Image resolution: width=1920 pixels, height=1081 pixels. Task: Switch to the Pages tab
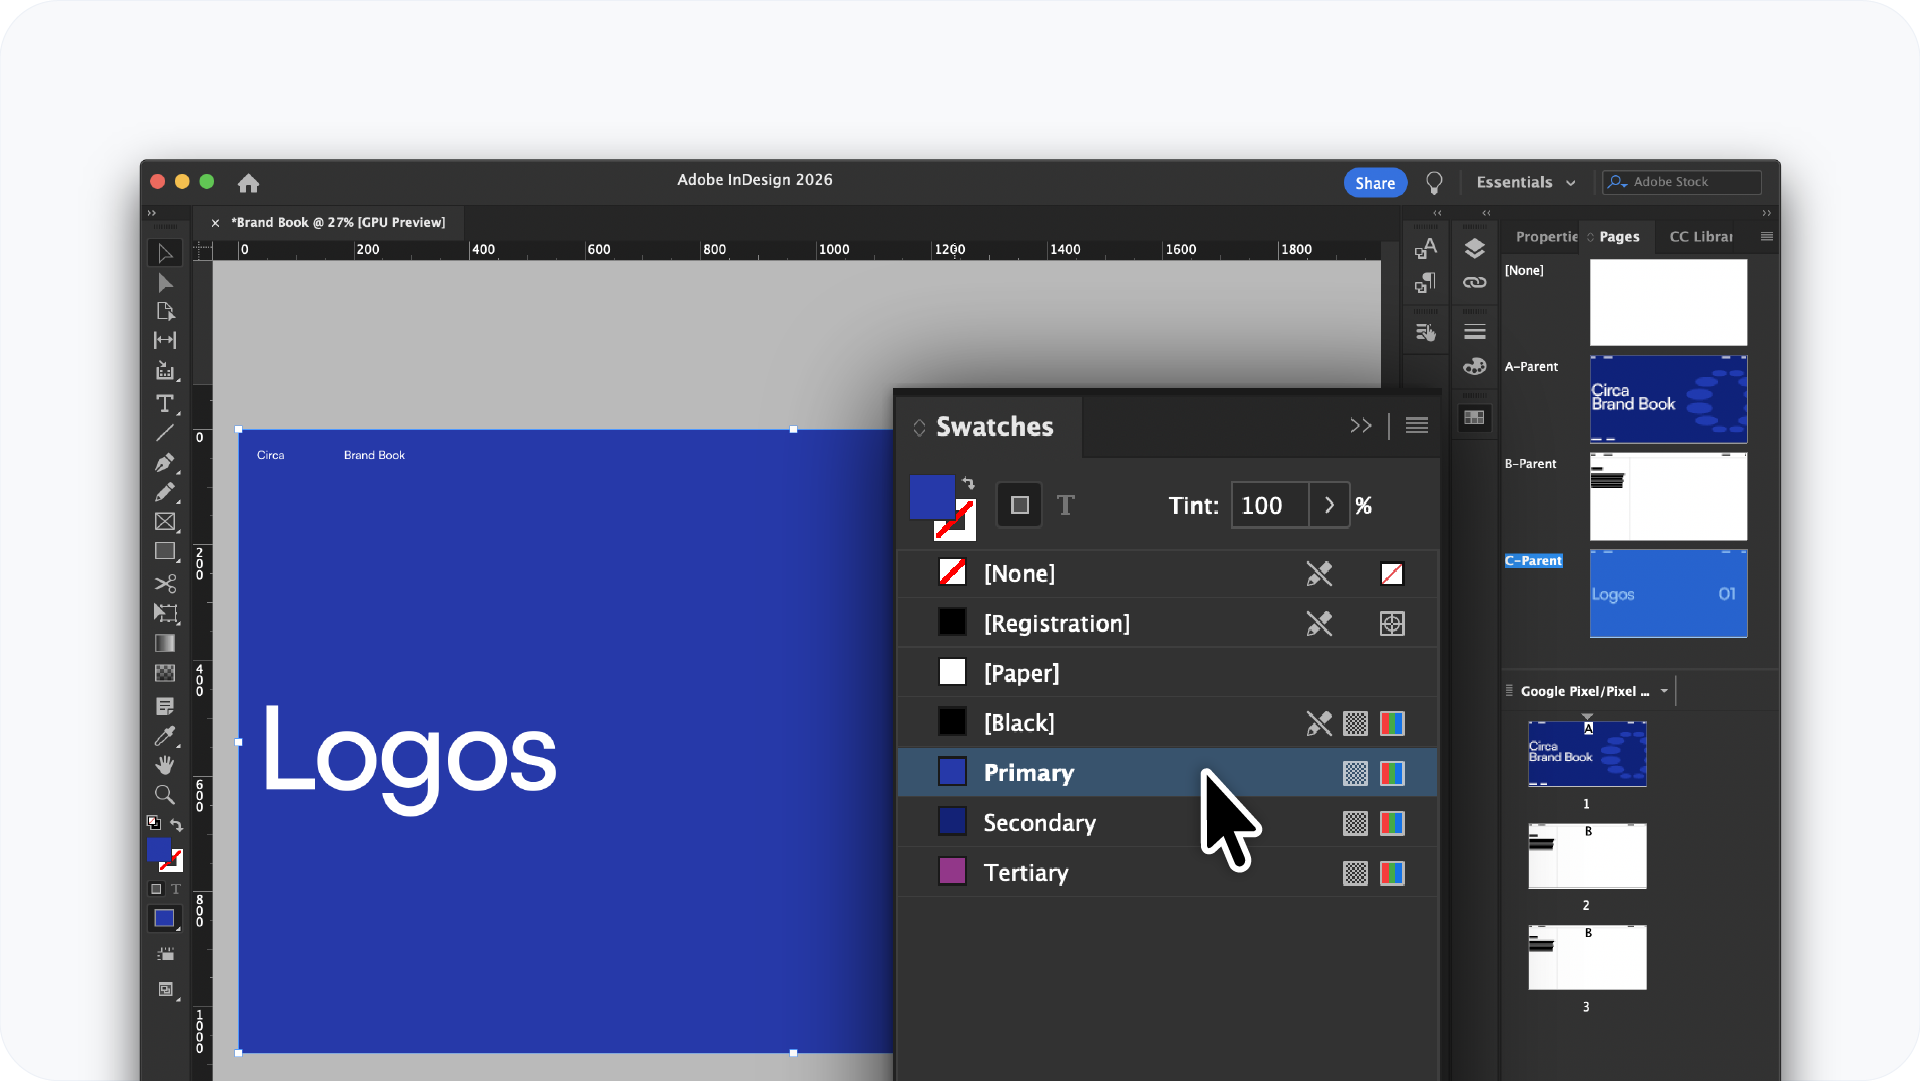[1619, 237]
